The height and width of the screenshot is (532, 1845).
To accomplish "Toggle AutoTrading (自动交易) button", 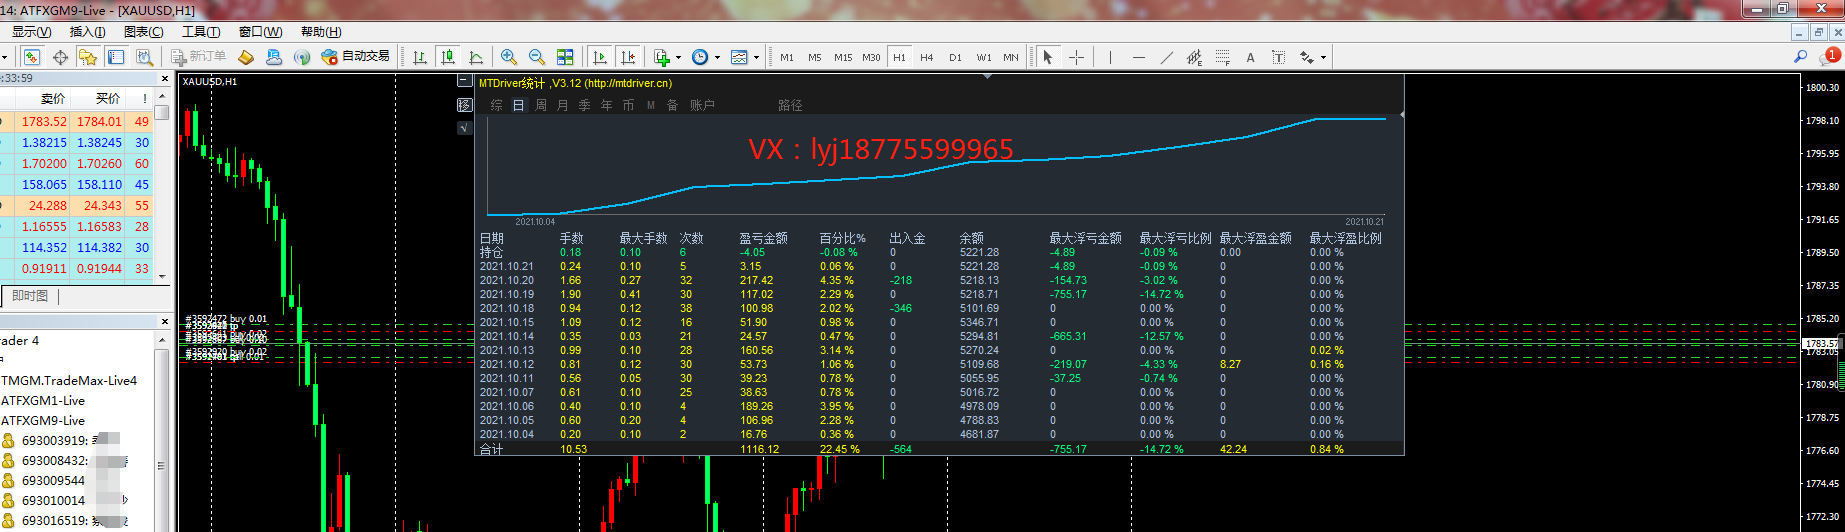I will (x=355, y=57).
